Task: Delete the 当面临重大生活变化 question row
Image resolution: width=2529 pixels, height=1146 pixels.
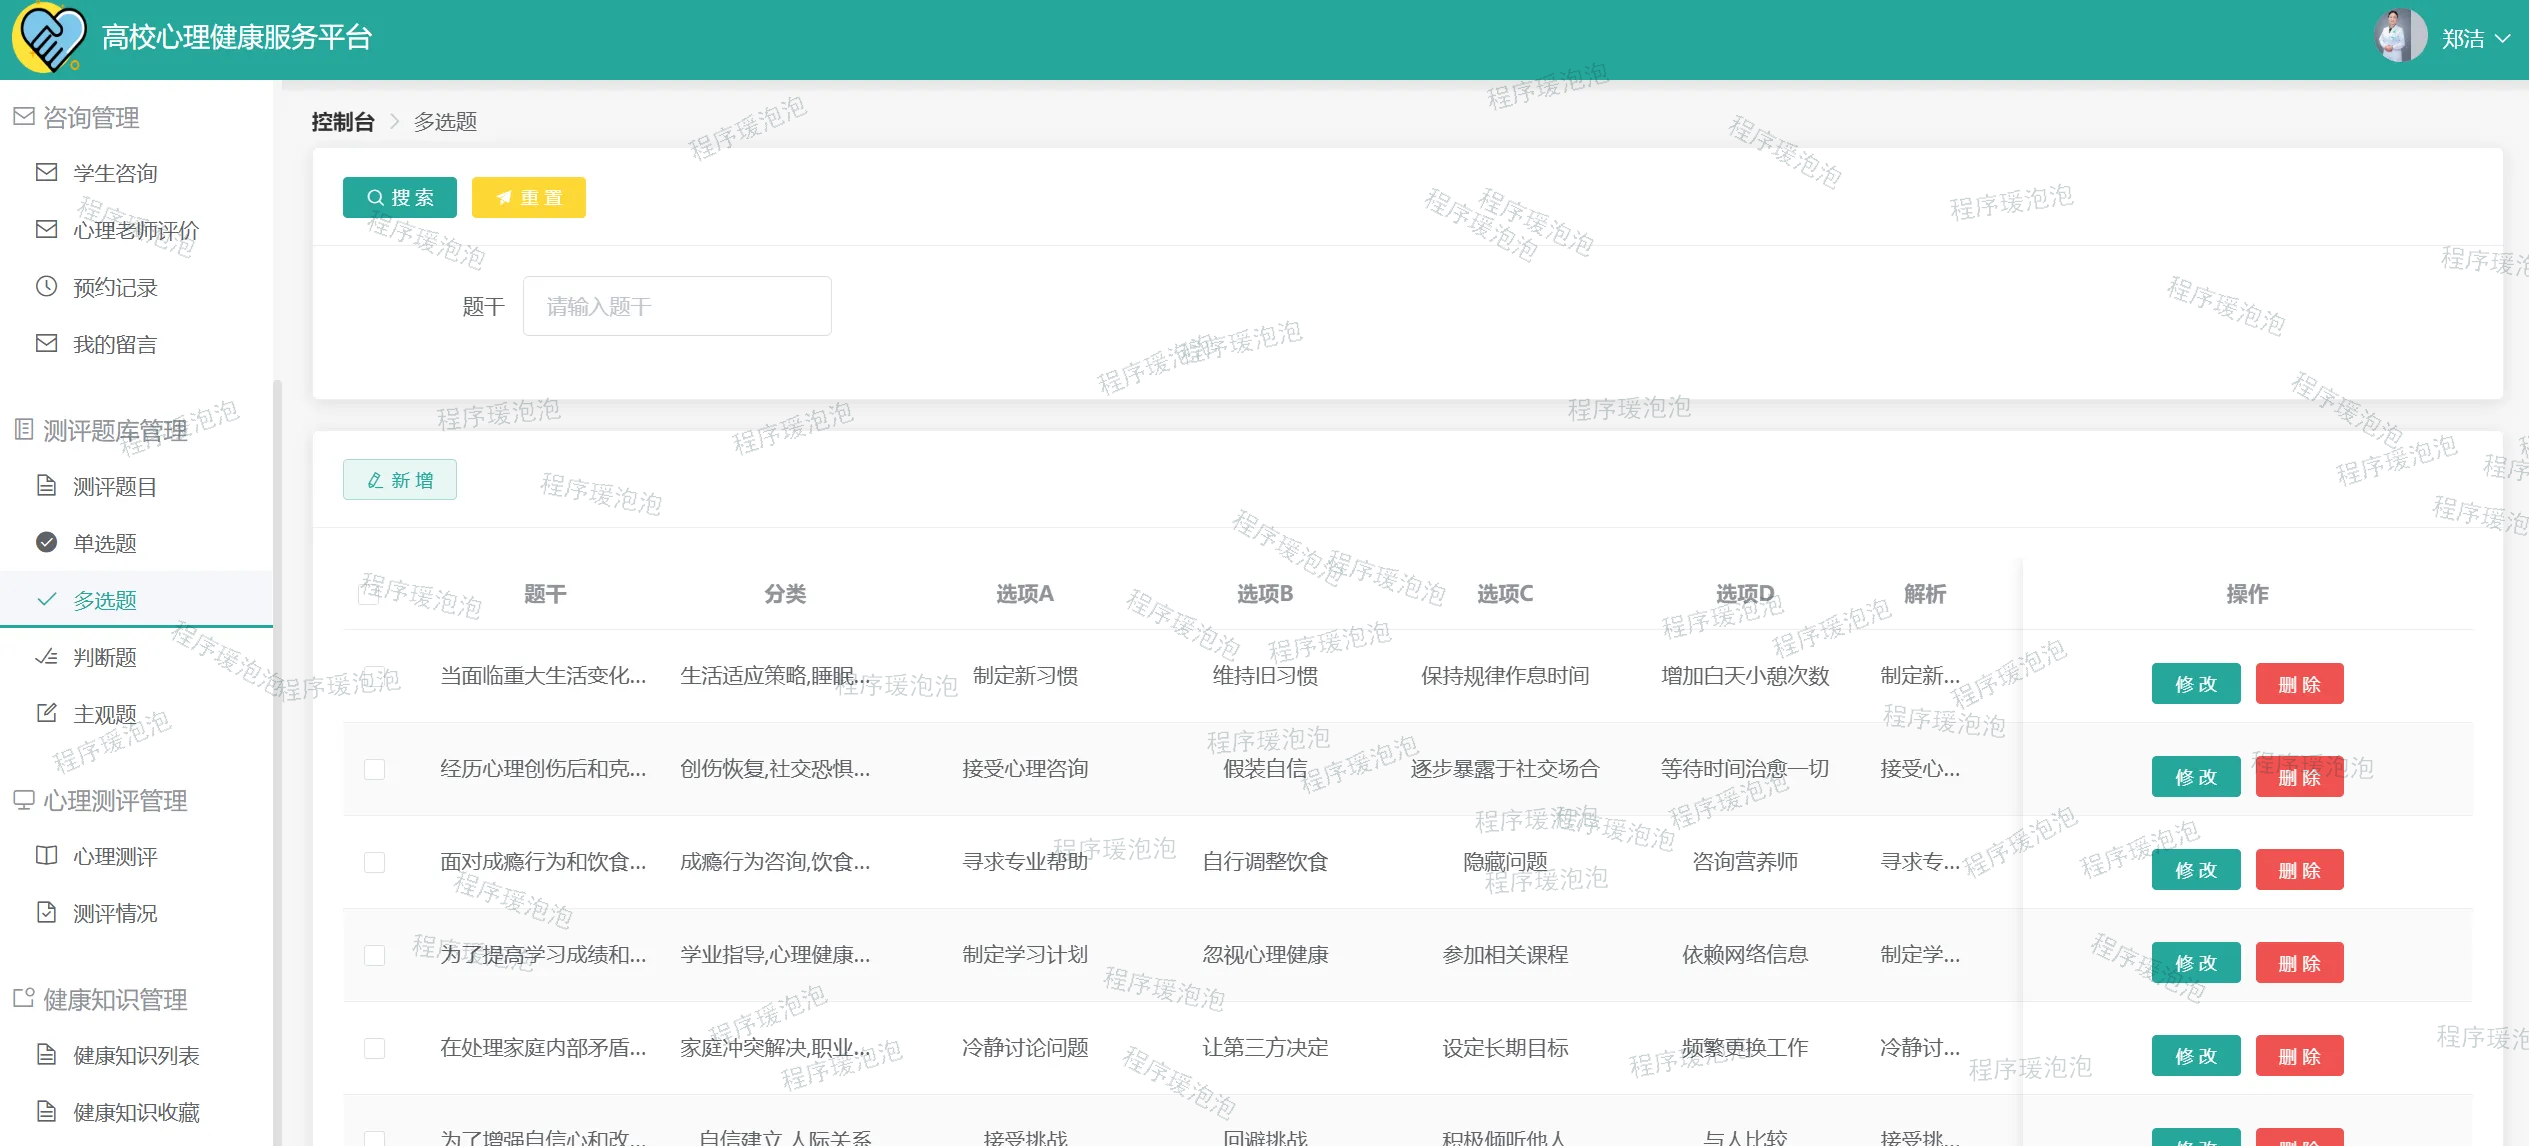Action: point(2298,684)
